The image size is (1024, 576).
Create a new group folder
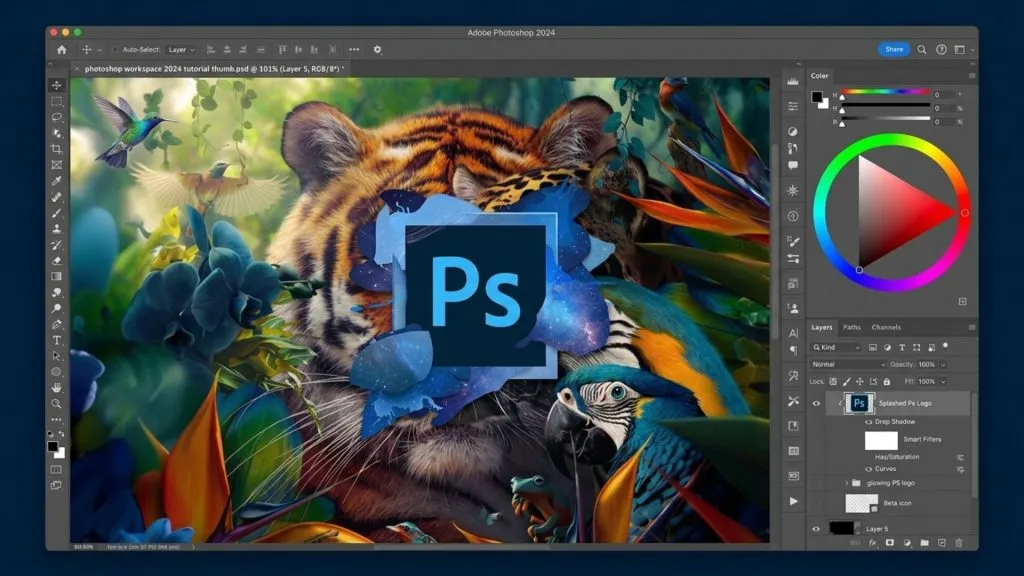click(924, 543)
